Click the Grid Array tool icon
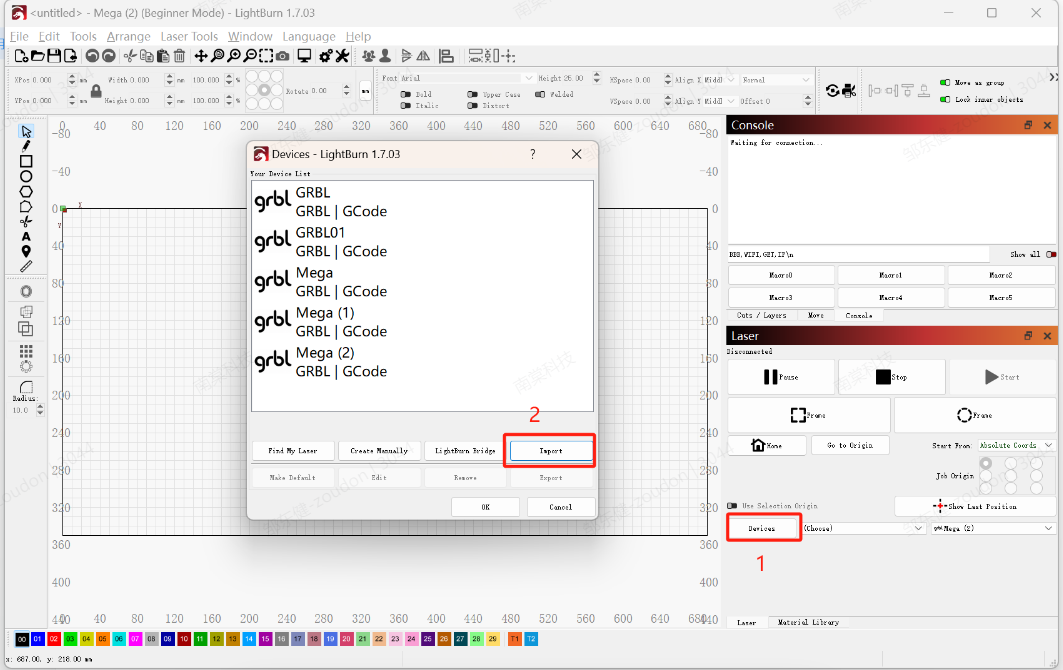 coord(26,351)
